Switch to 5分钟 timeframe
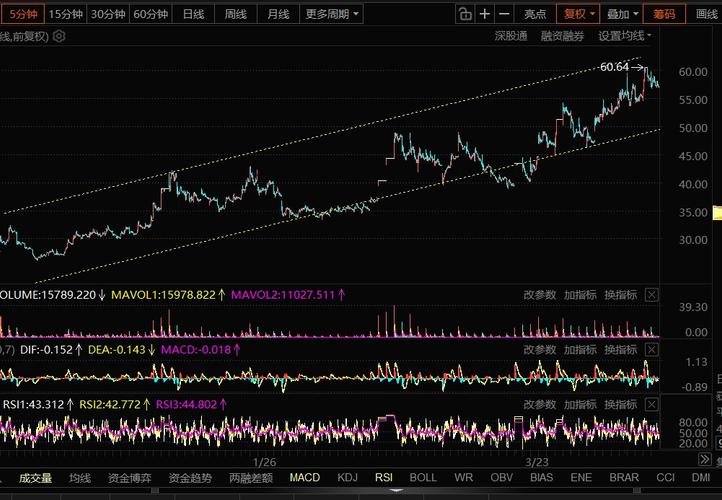722x500 pixels. tap(22, 14)
